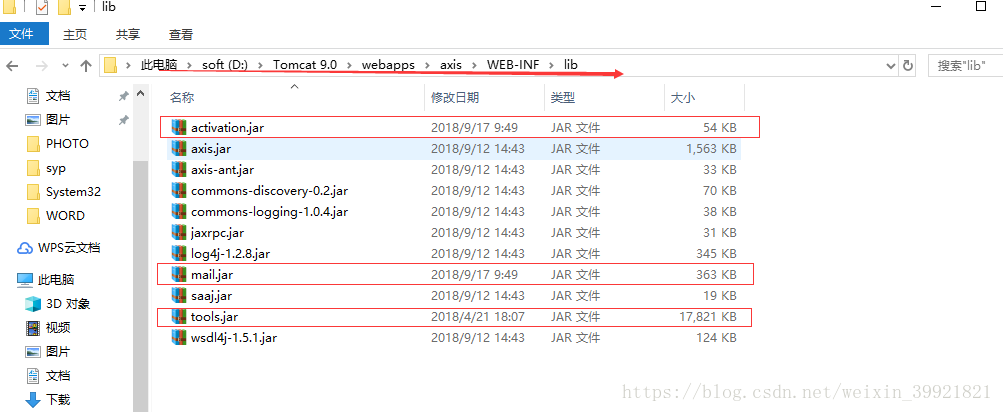Navigate to WEB-INF in address bar

(514, 65)
